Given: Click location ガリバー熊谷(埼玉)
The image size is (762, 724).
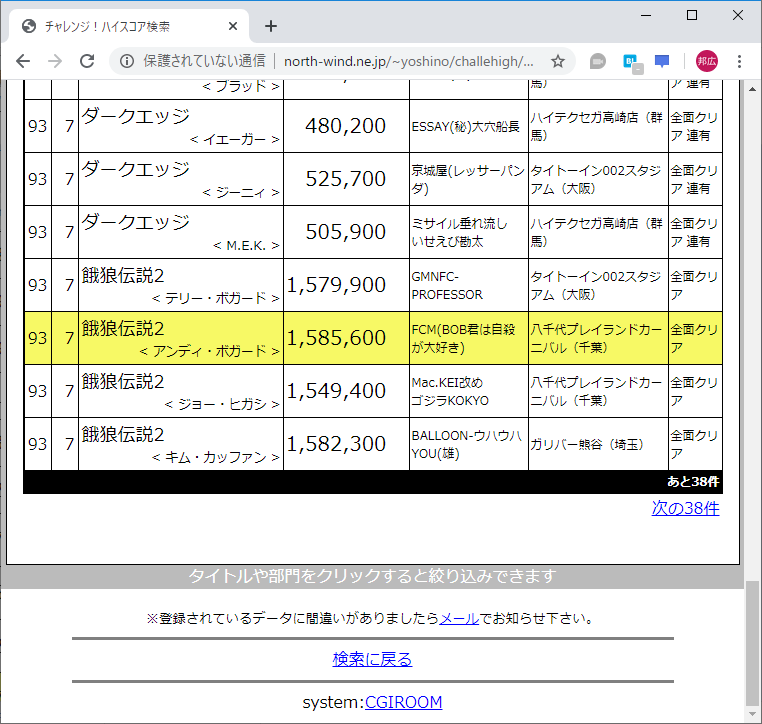Looking at the screenshot, I should [587, 444].
